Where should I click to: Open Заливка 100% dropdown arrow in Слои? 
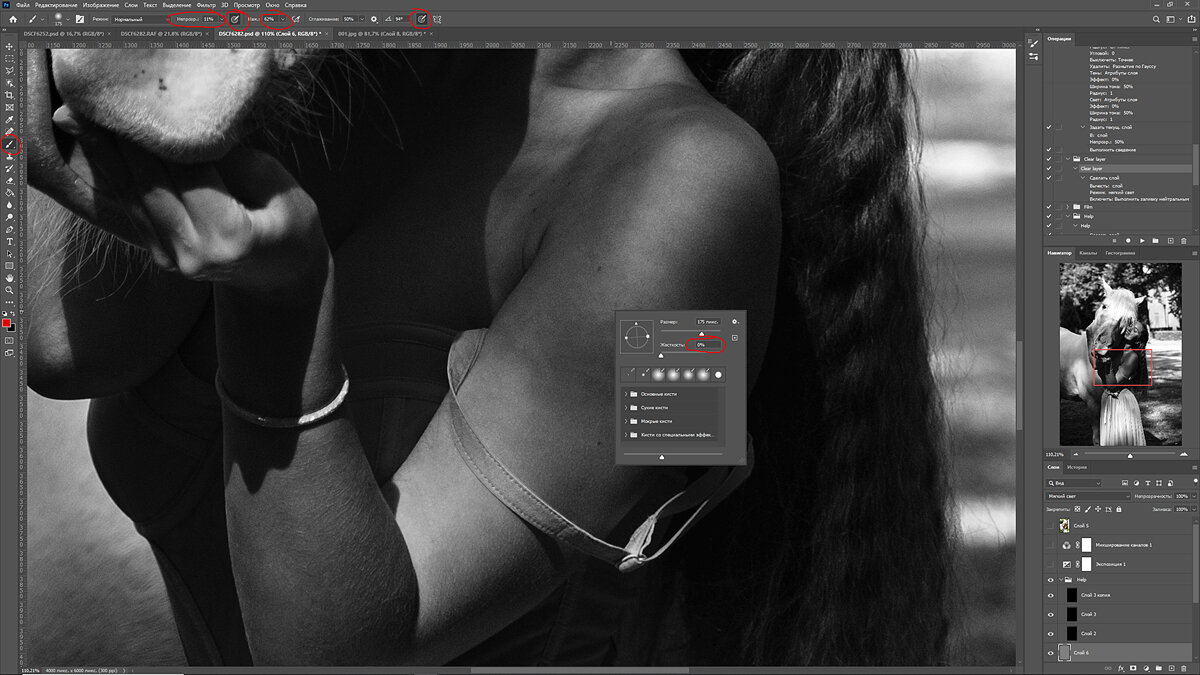point(1193,509)
